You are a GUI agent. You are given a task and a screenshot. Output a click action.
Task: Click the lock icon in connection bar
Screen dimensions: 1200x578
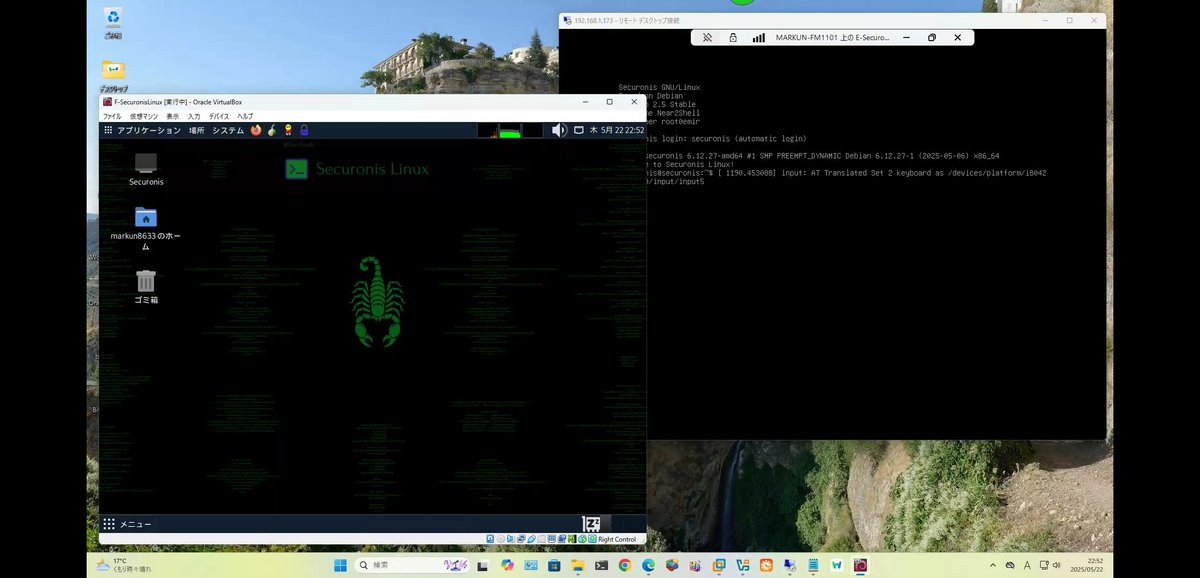click(x=733, y=37)
